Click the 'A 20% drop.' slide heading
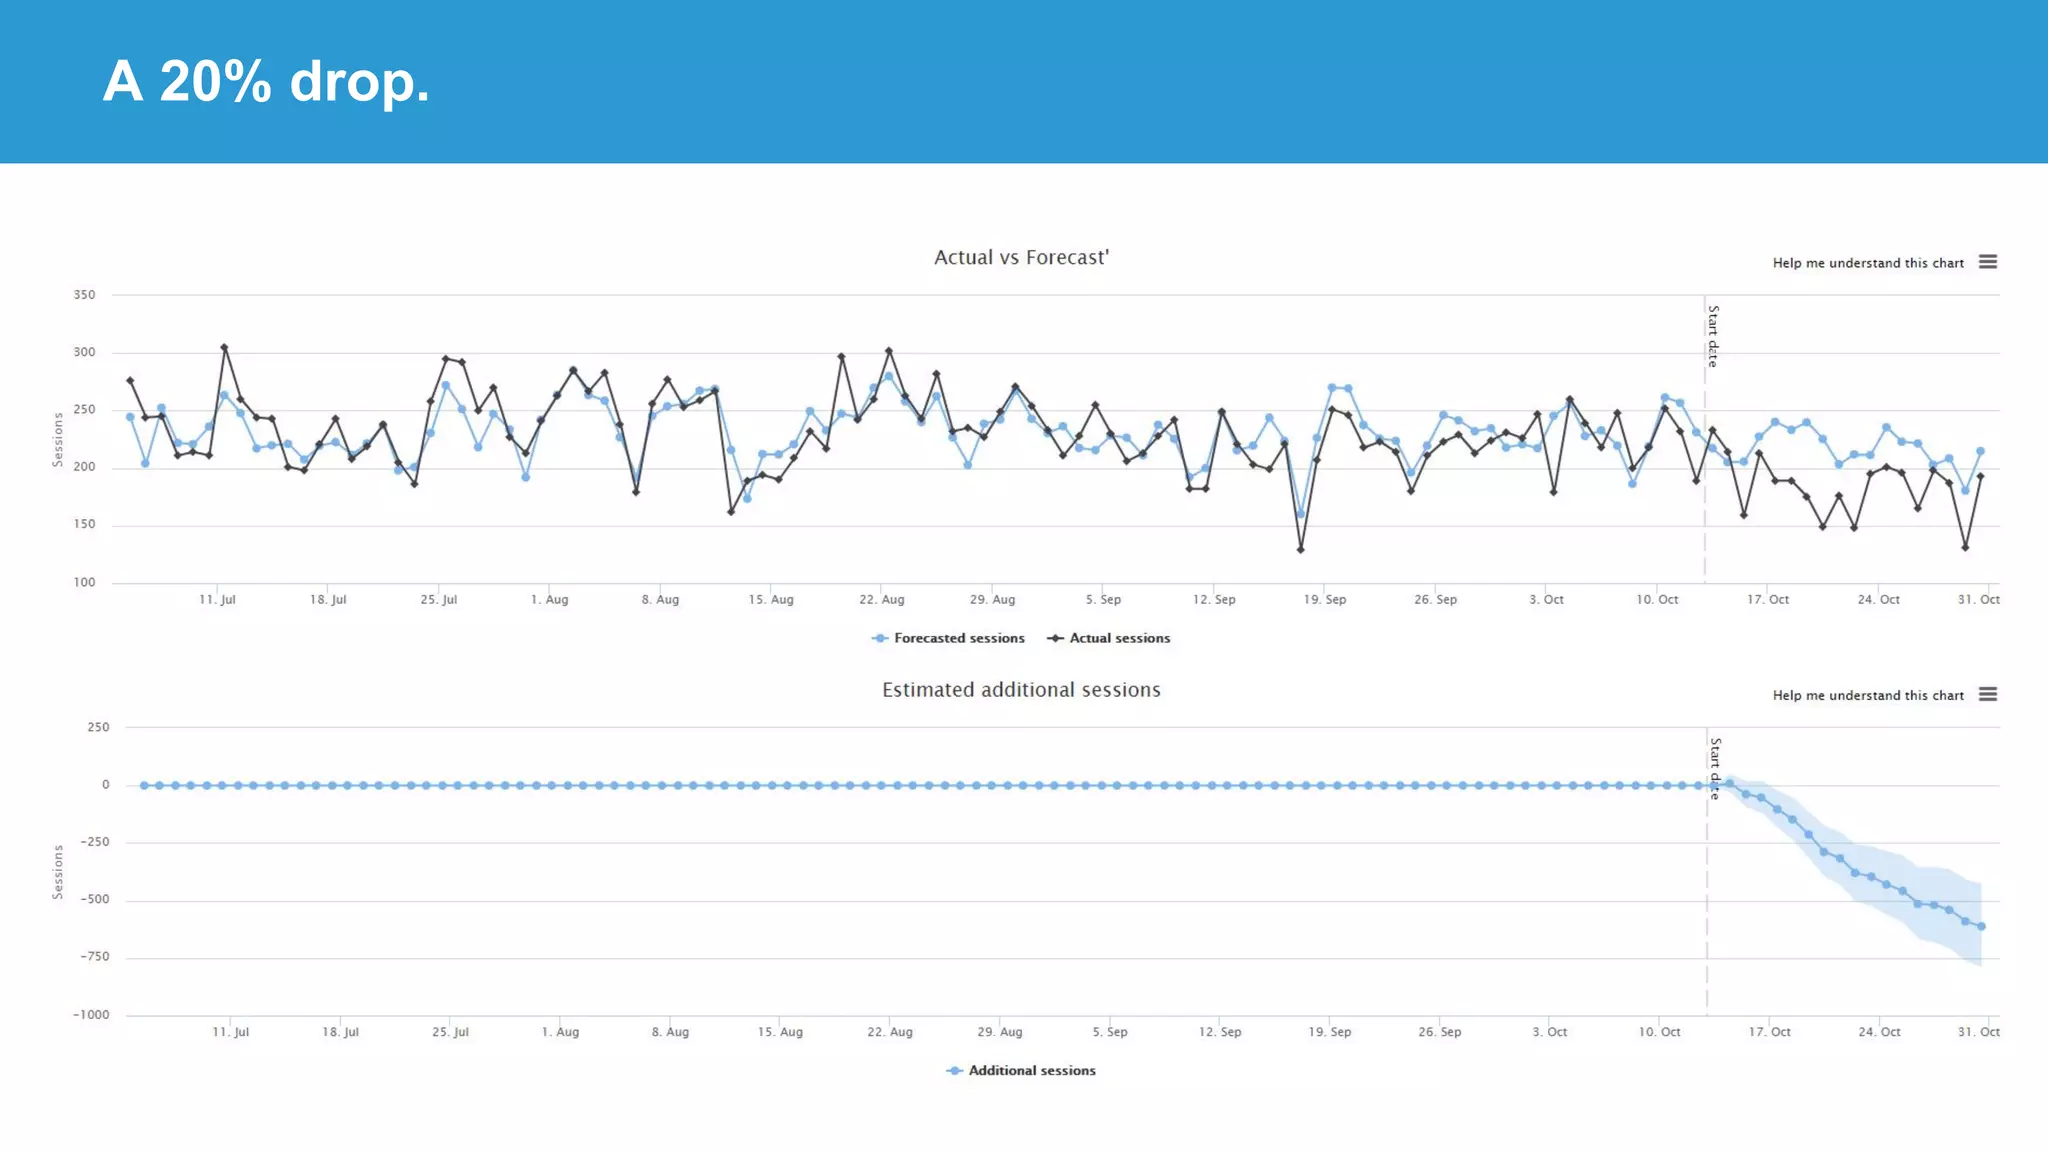Image resolution: width=2048 pixels, height=1152 pixels. click(266, 81)
